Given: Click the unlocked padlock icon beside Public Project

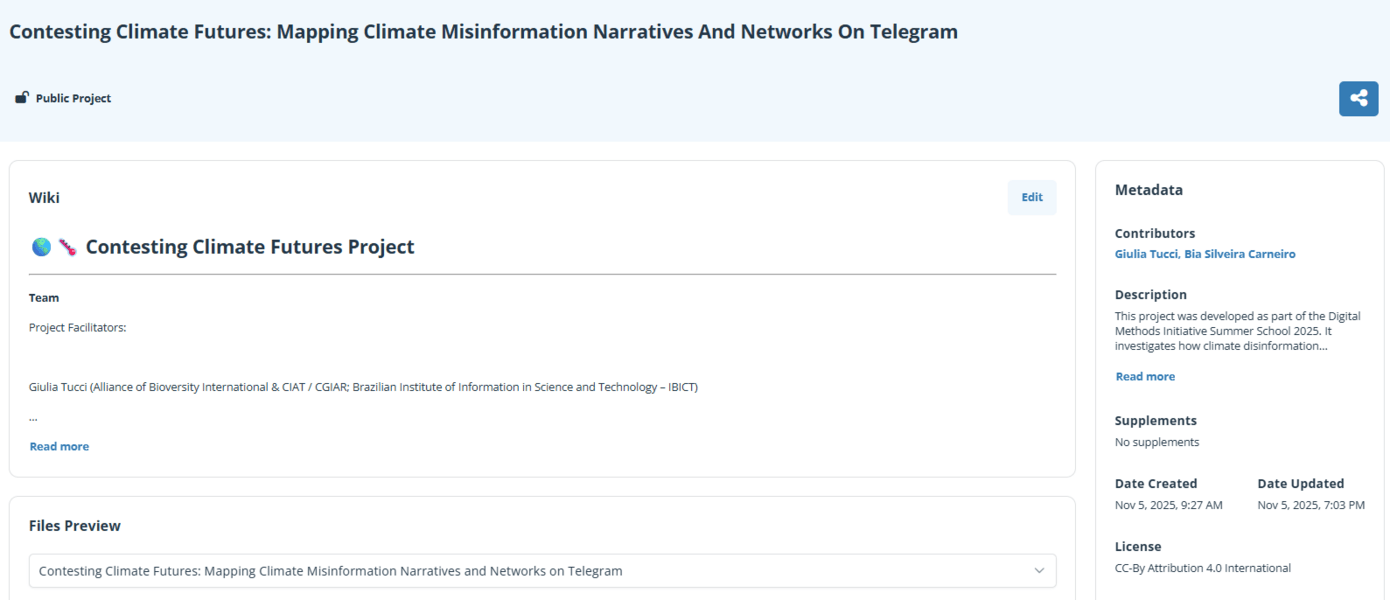Looking at the screenshot, I should click(22, 97).
